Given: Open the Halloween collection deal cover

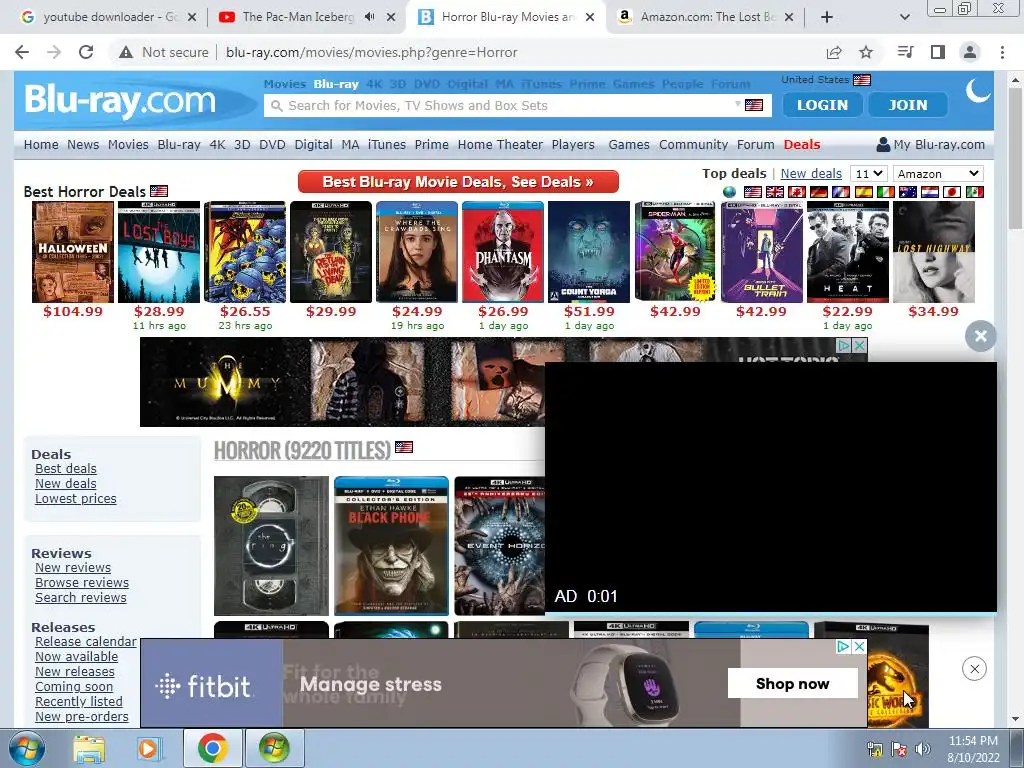Looking at the screenshot, I should 72,251.
